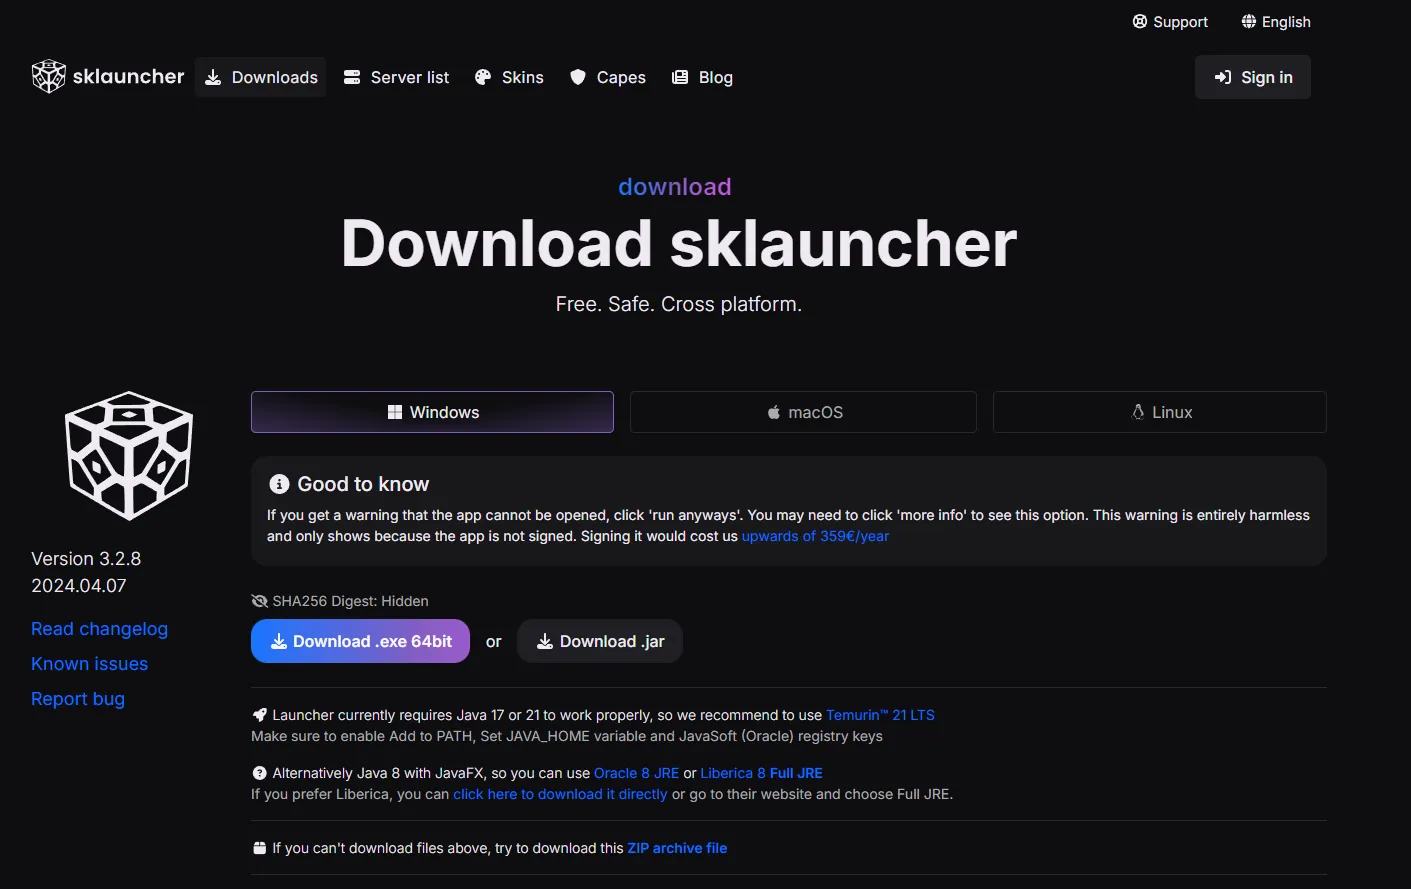The image size is (1411, 889).
Task: Navigate to the Capes section
Action: click(607, 77)
